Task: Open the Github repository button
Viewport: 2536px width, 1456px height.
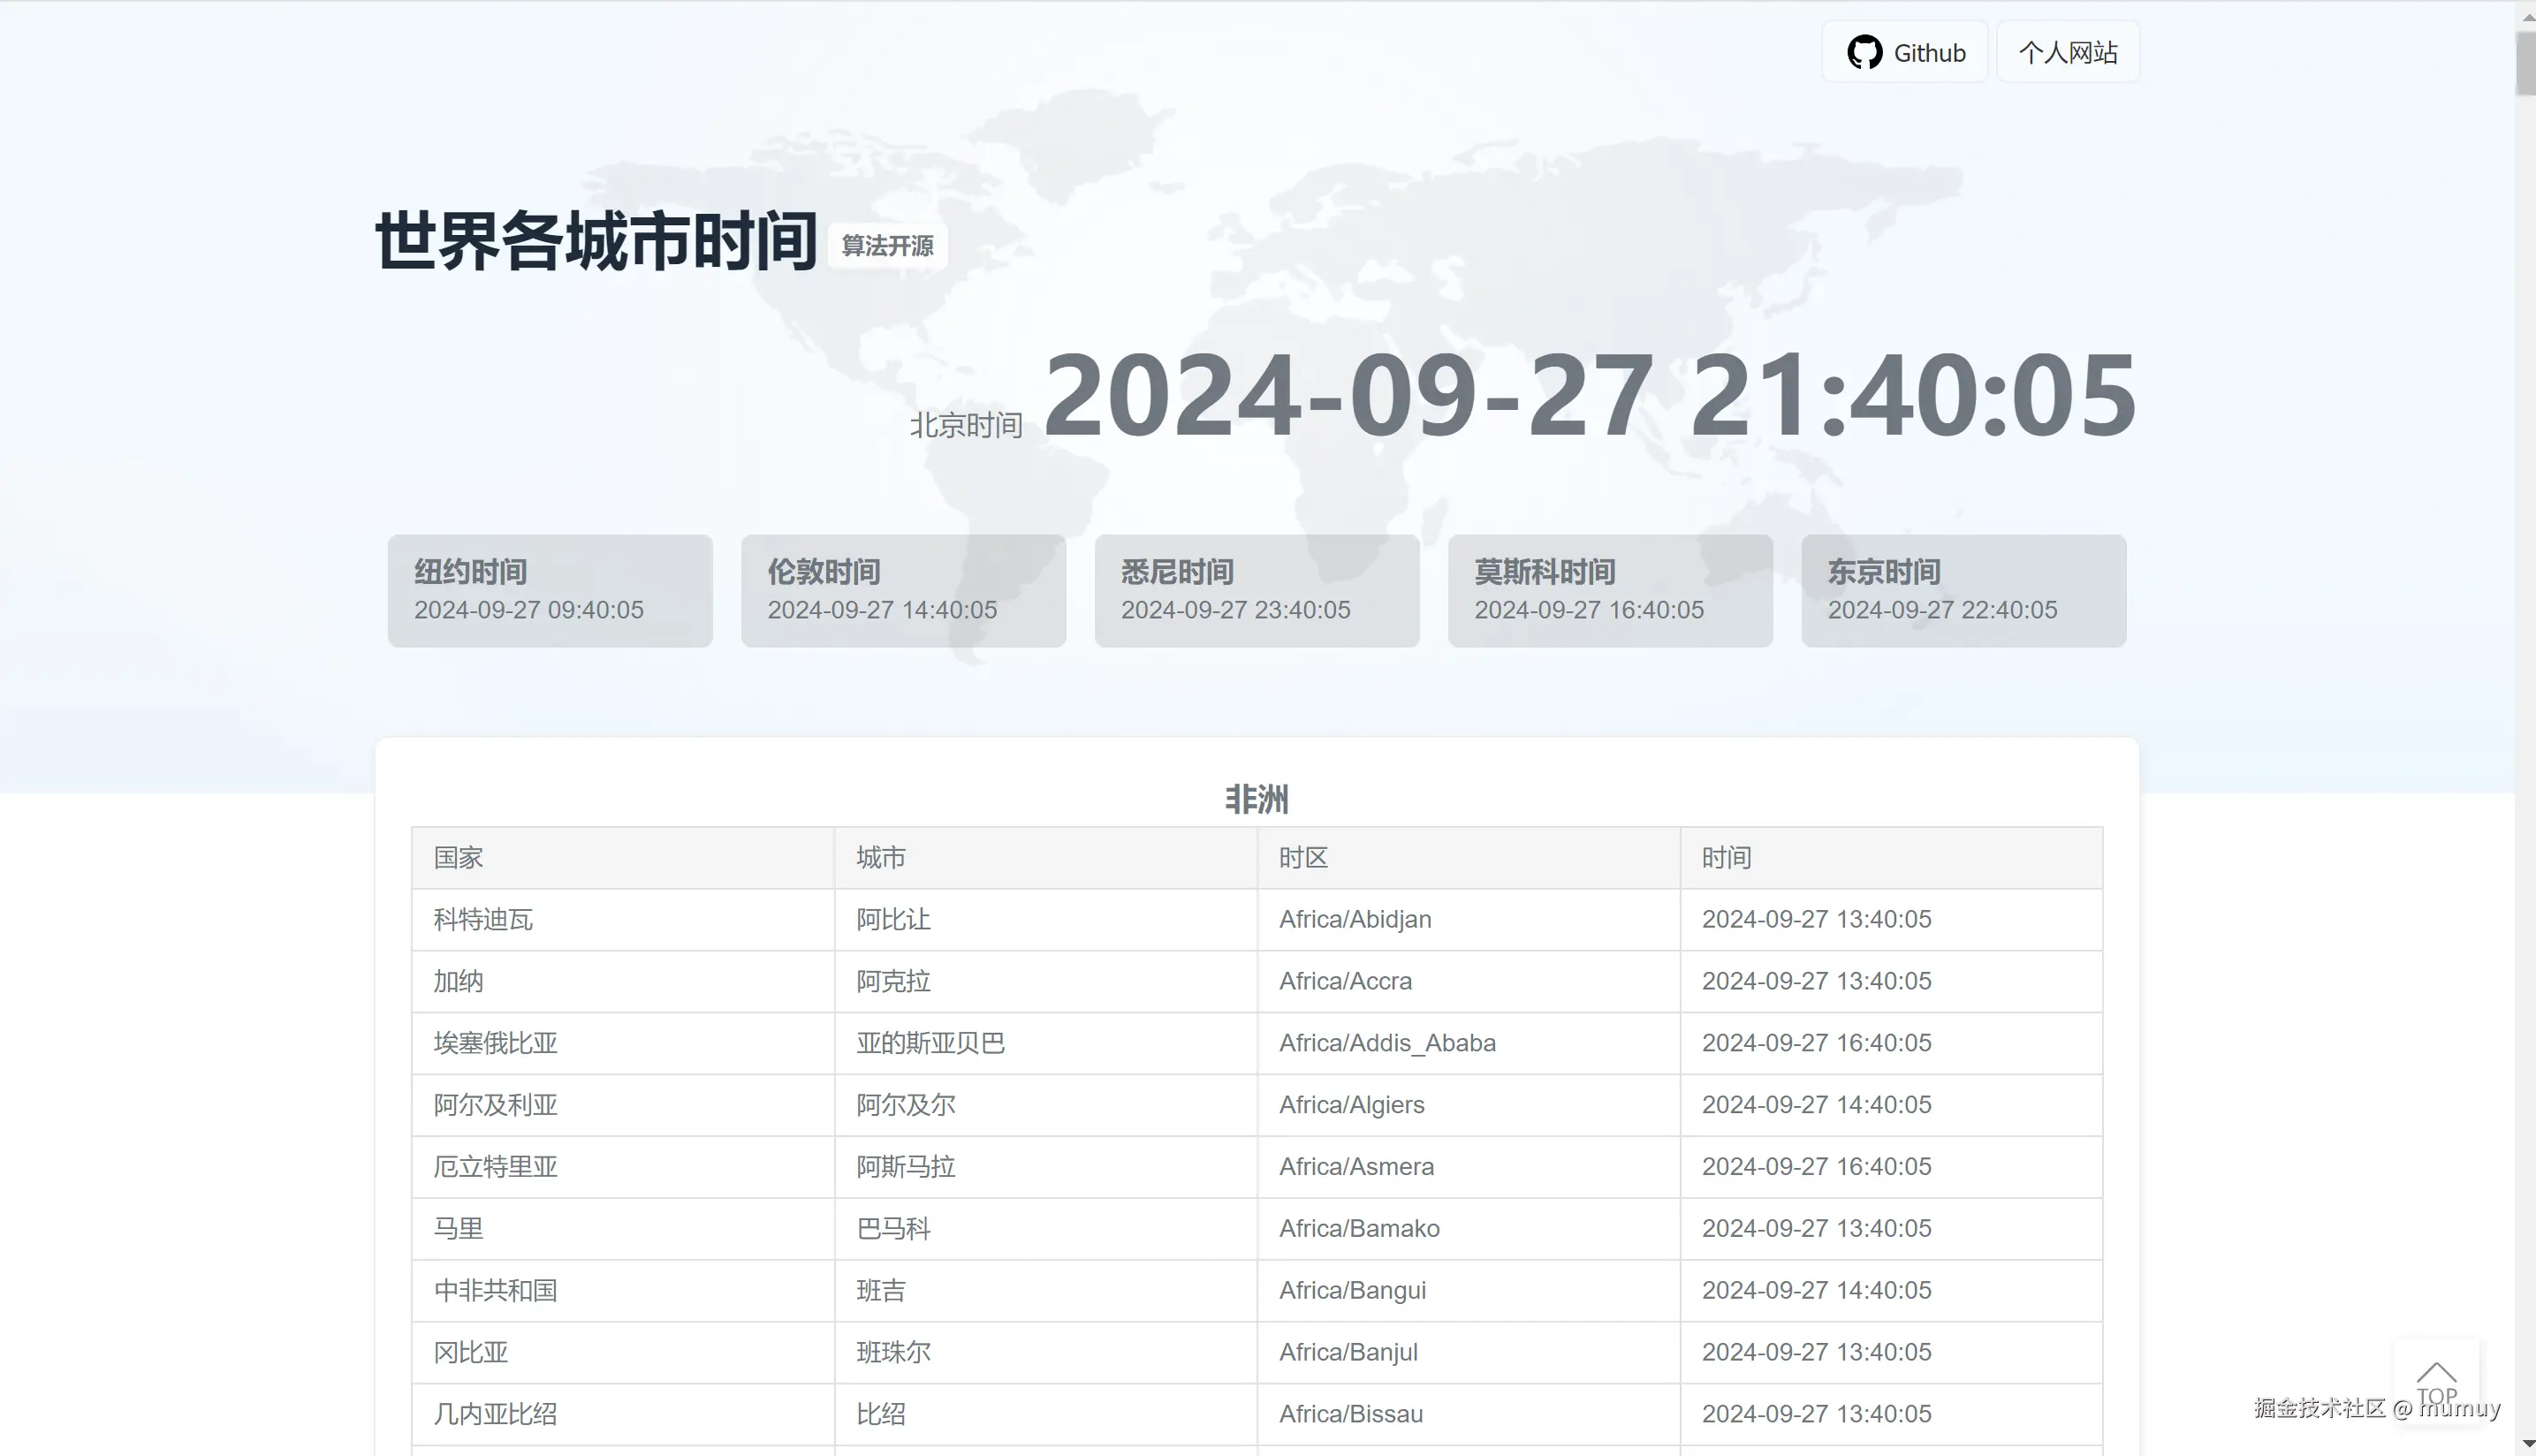Action: pyautogui.click(x=1904, y=52)
